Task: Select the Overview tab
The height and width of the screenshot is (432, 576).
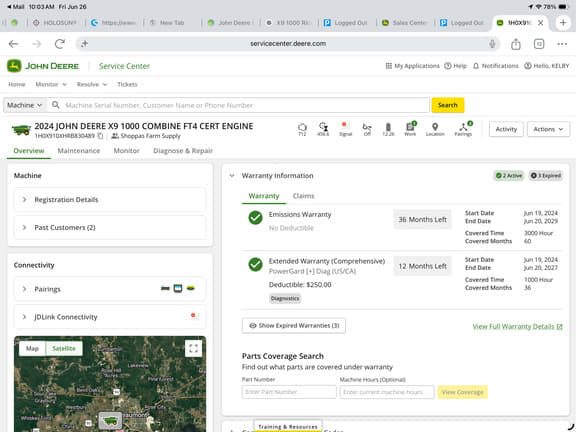Action: 29,151
